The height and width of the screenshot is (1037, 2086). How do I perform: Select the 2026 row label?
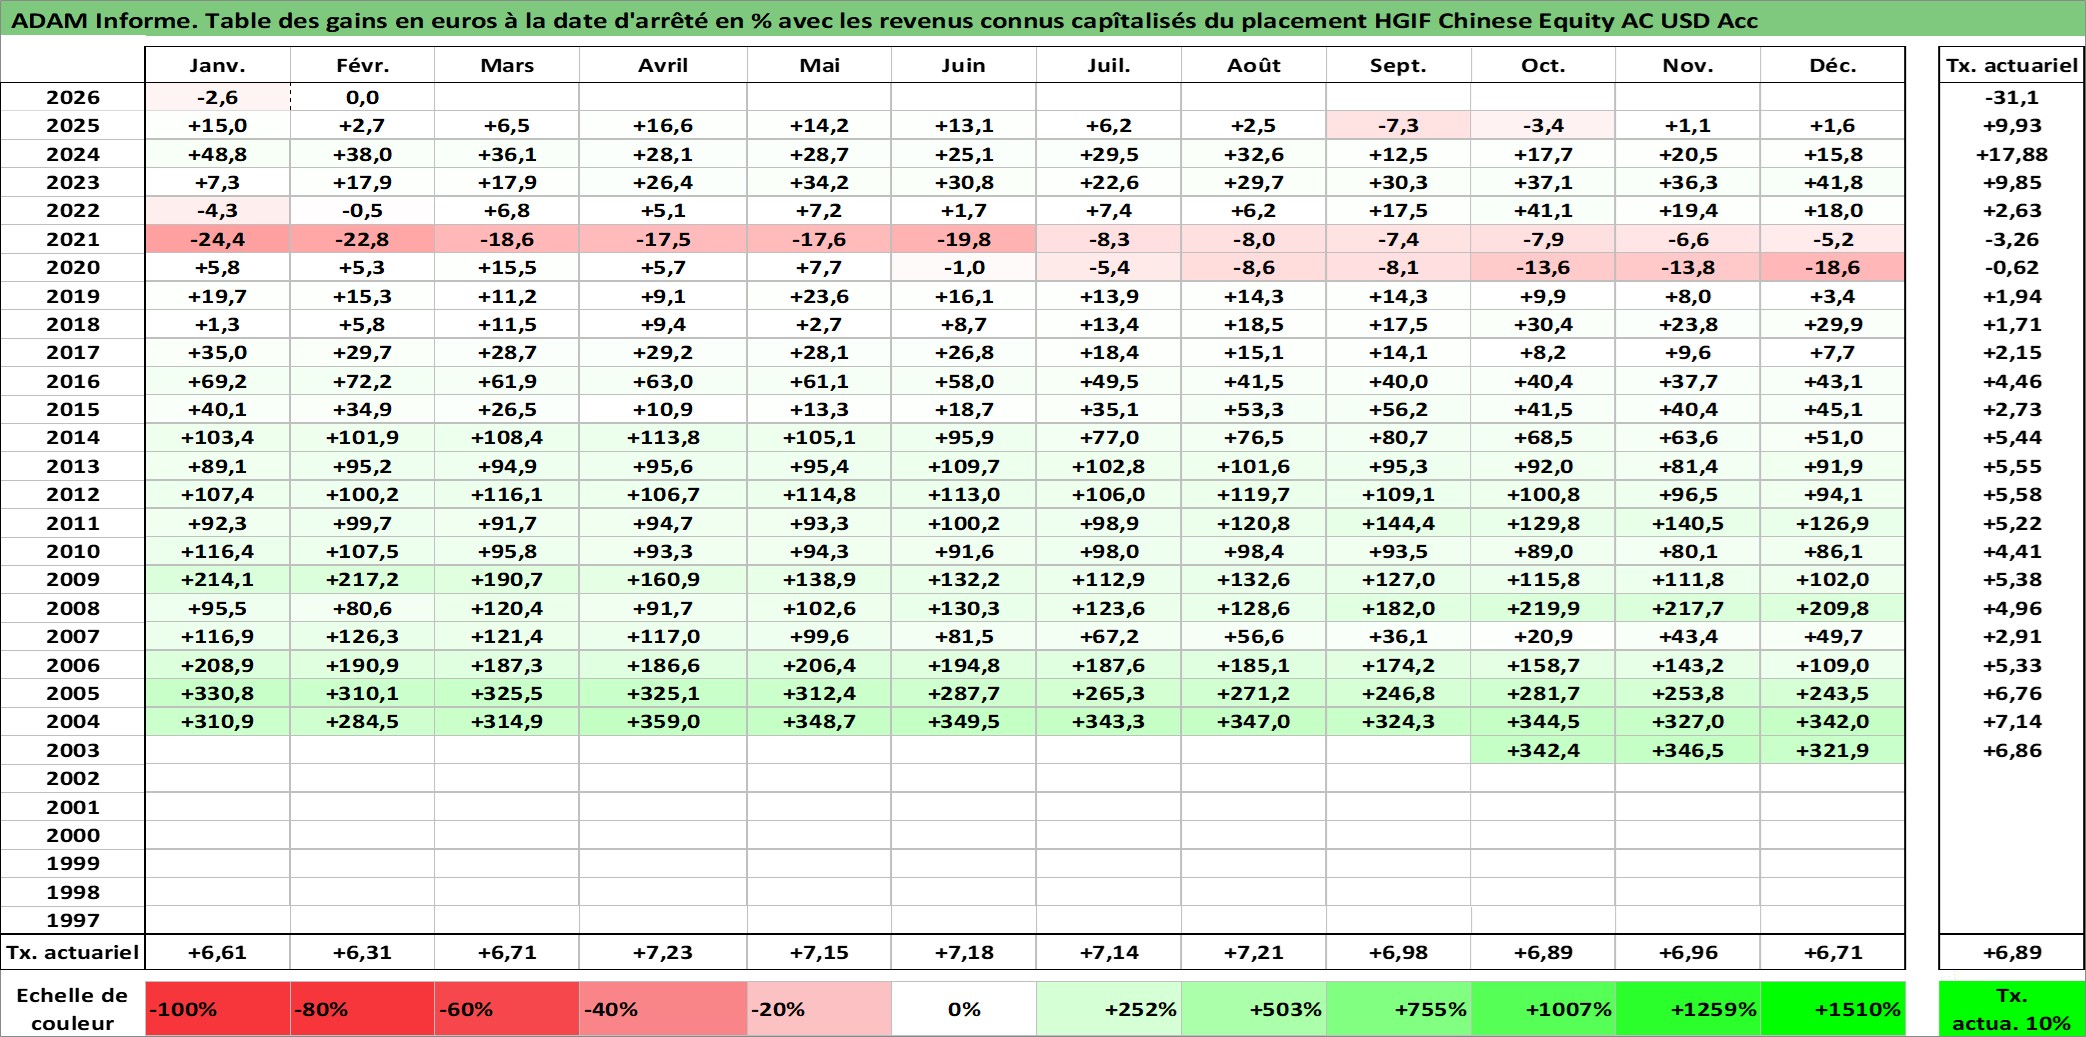[73, 97]
